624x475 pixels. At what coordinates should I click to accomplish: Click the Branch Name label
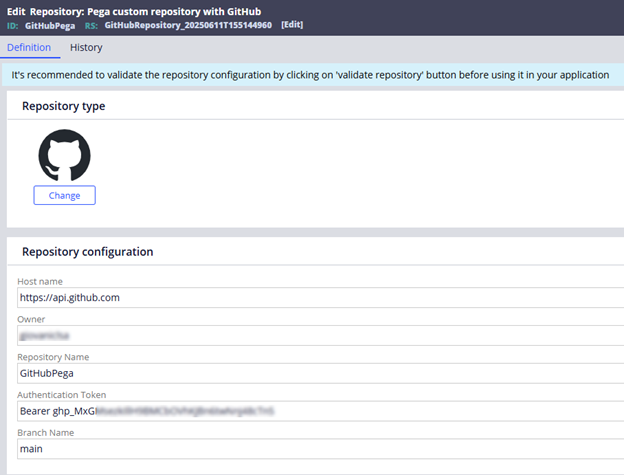coord(46,432)
